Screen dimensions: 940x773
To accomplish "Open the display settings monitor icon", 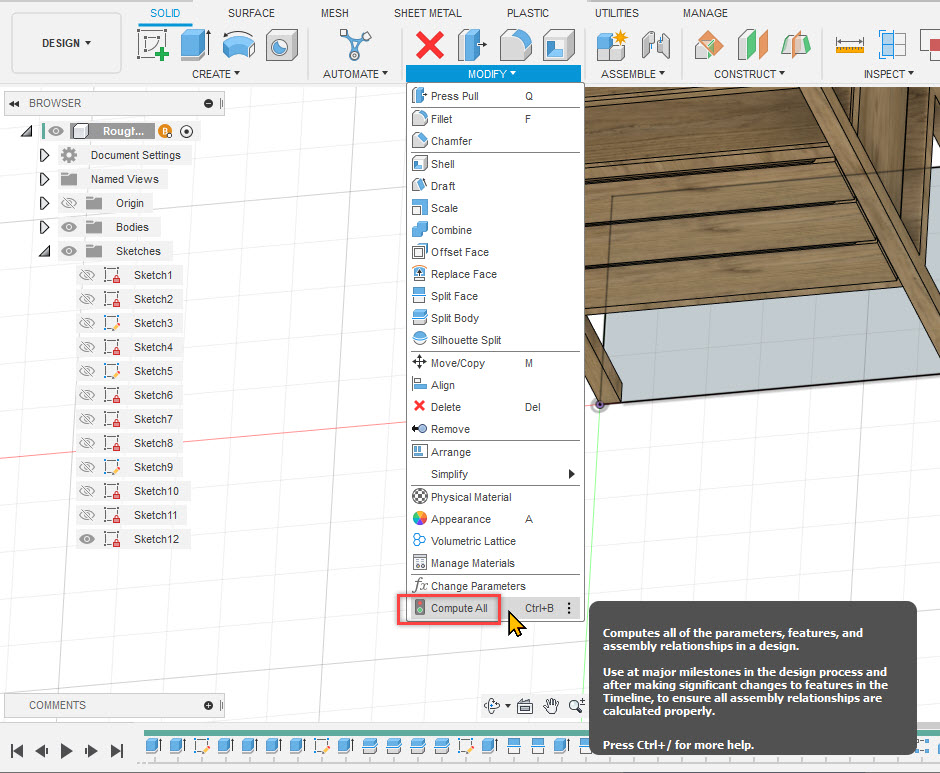I will coord(524,706).
